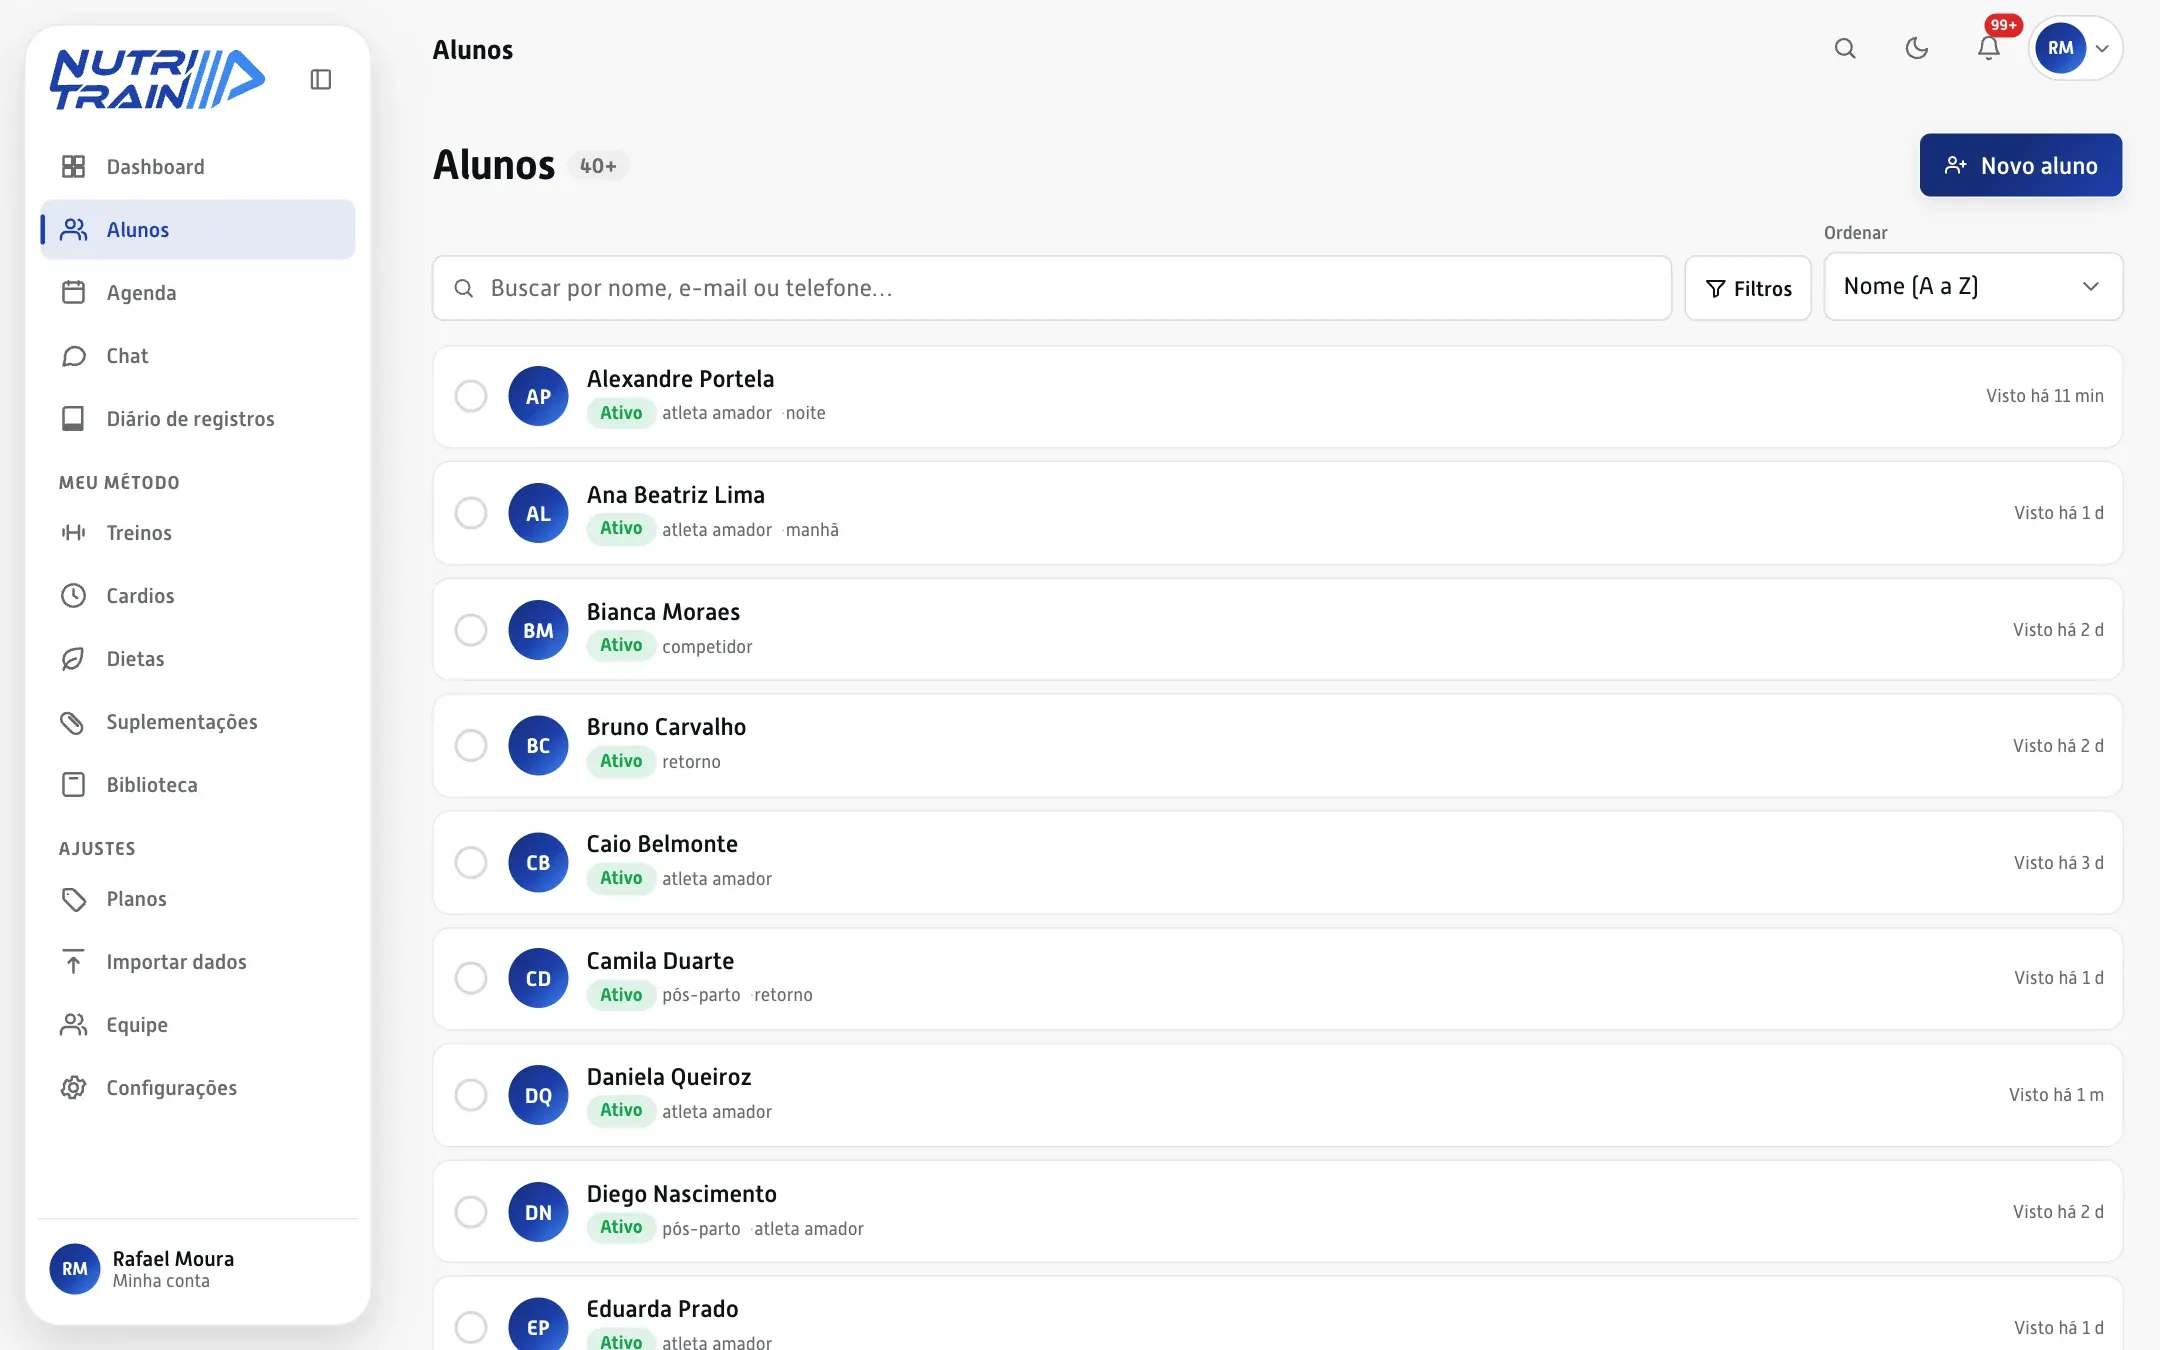Click the NutriTrain logo

pyautogui.click(x=157, y=79)
